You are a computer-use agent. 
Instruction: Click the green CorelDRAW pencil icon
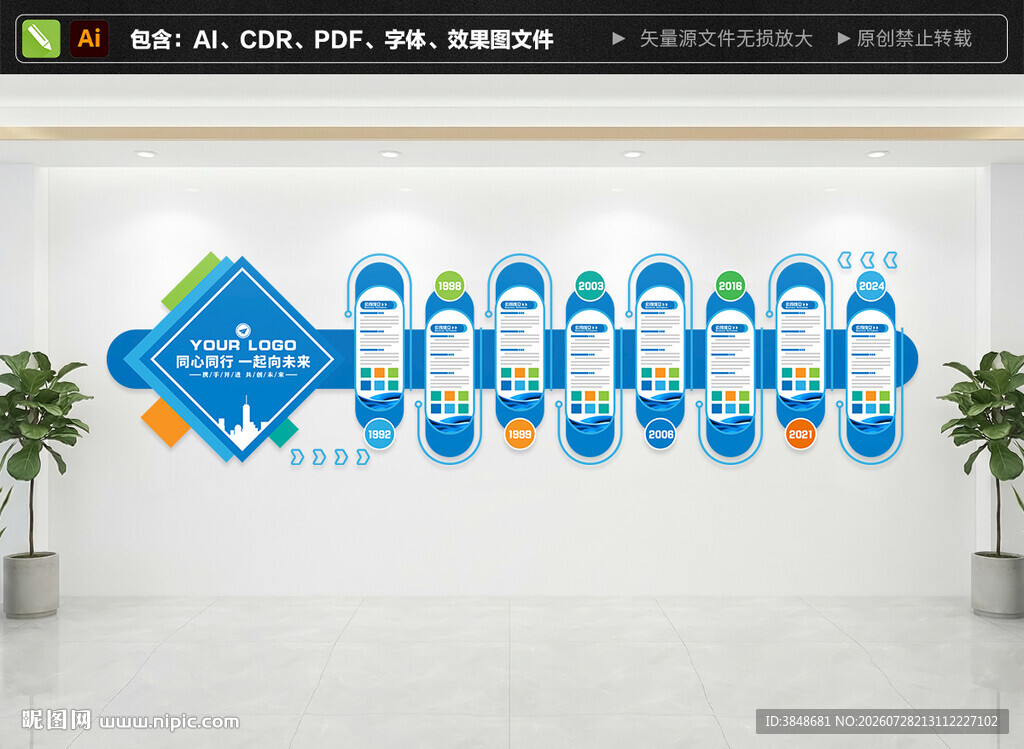(40, 39)
